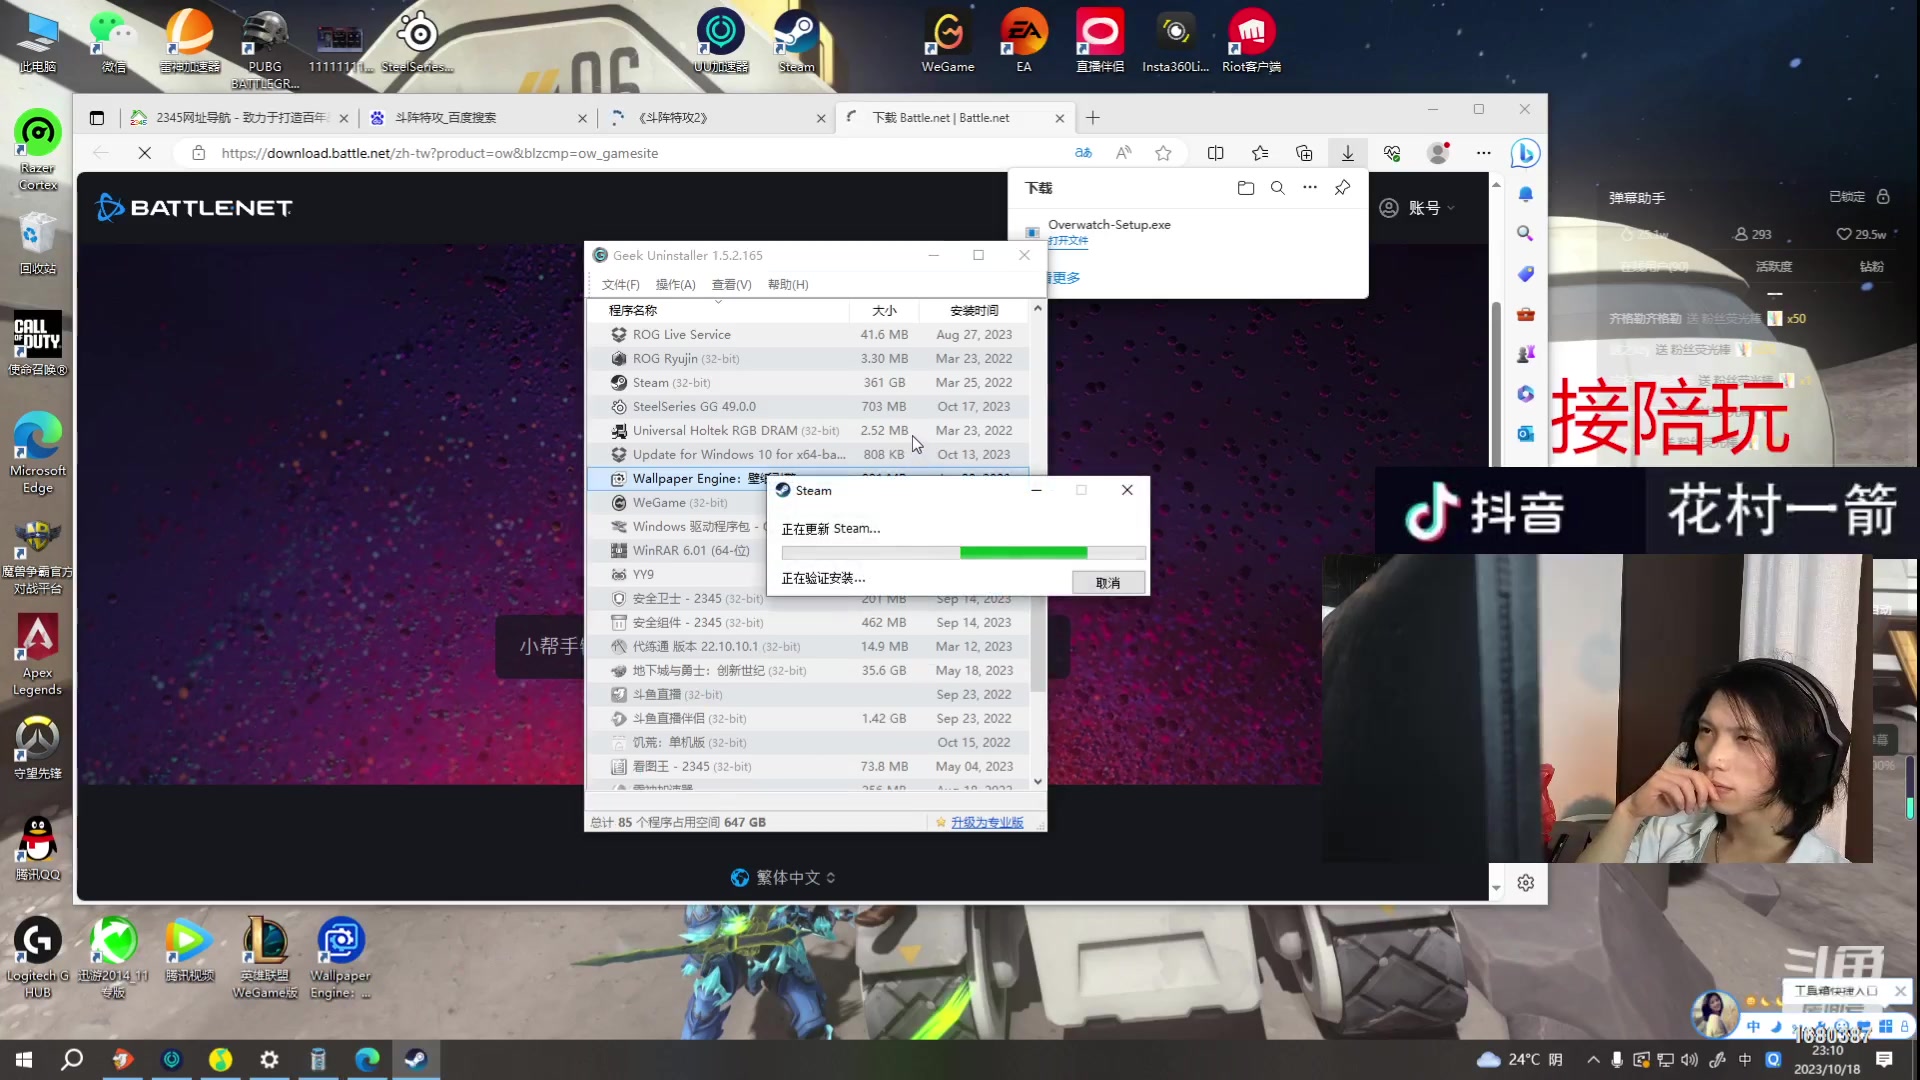Open the EA desktop shortcut

[x=1023, y=41]
